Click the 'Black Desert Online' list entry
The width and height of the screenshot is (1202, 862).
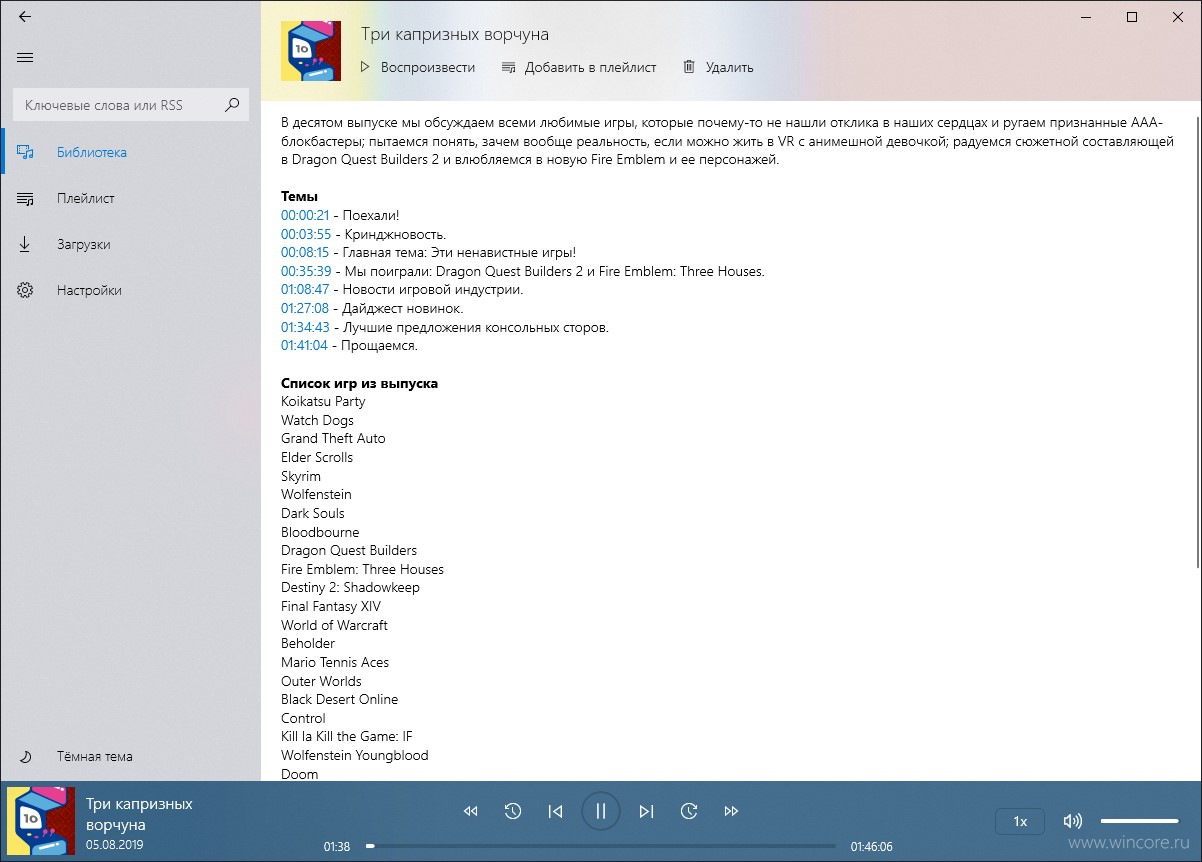coord(340,700)
